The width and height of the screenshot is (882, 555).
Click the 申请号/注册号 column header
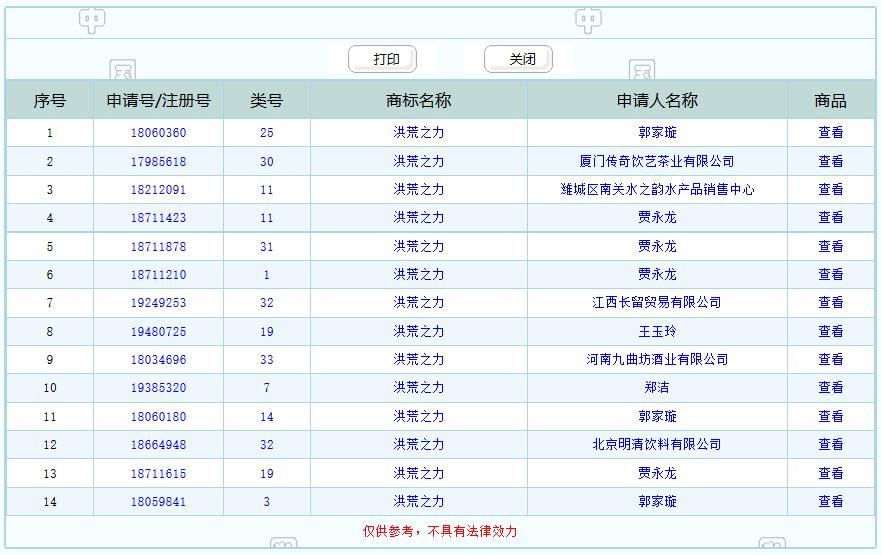tap(158, 101)
